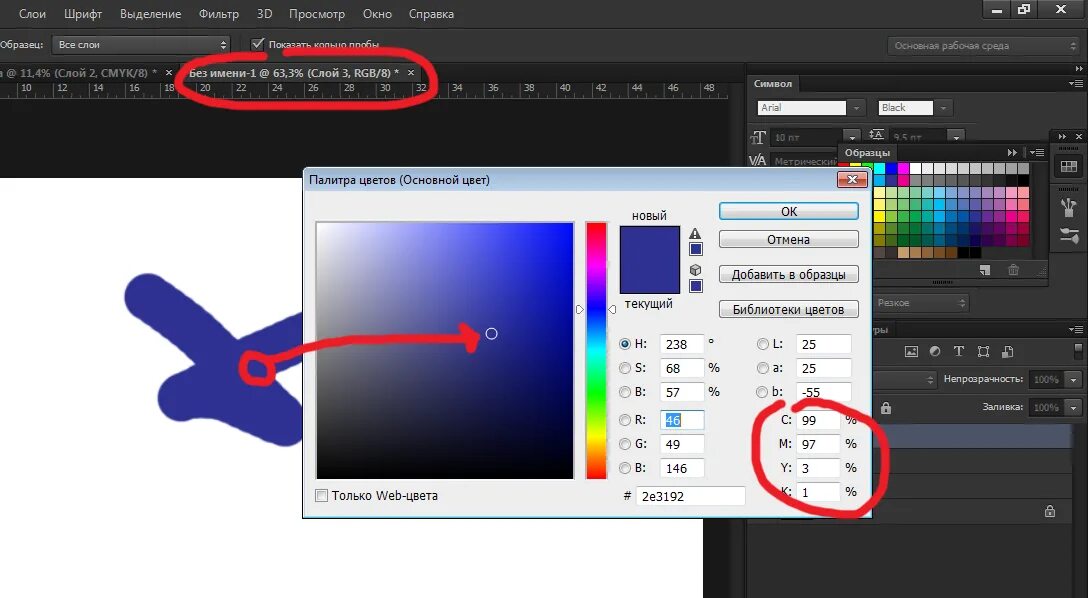Image resolution: width=1088 pixels, height=598 pixels.
Task: Select the S radio button
Action: (x=625, y=368)
